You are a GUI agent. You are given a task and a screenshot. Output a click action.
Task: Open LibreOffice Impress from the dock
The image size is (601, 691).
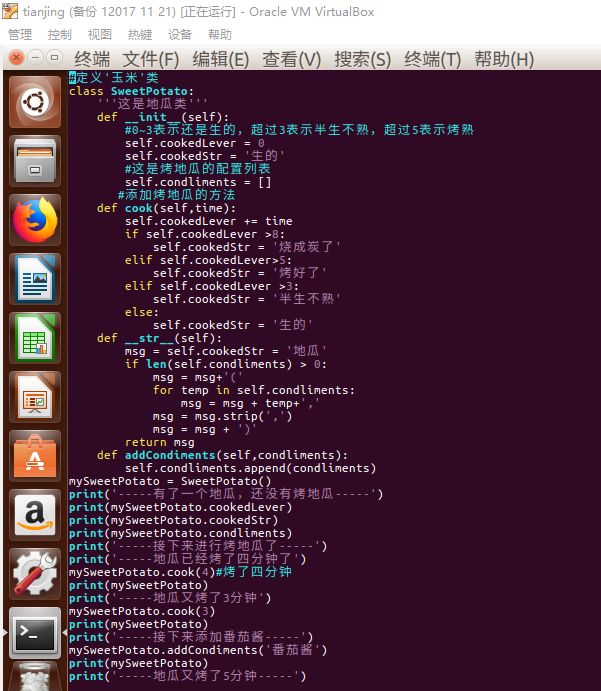click(x=35, y=397)
